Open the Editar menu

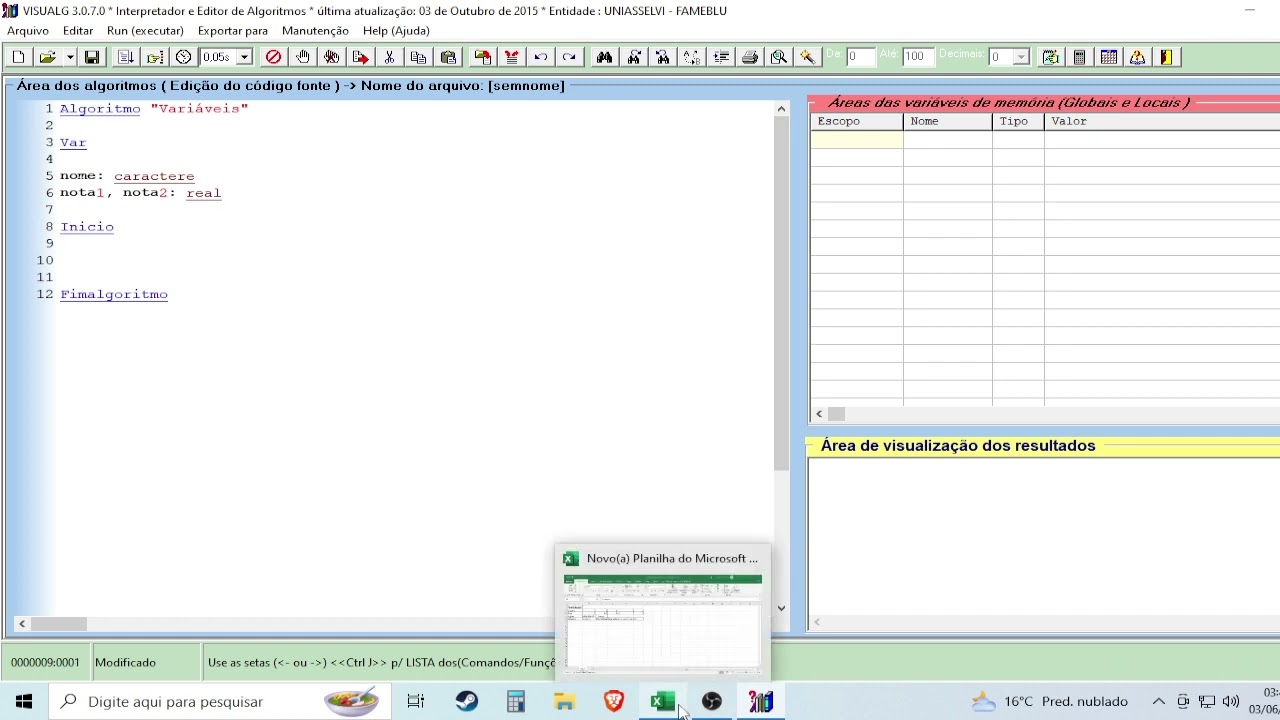pyautogui.click(x=78, y=31)
